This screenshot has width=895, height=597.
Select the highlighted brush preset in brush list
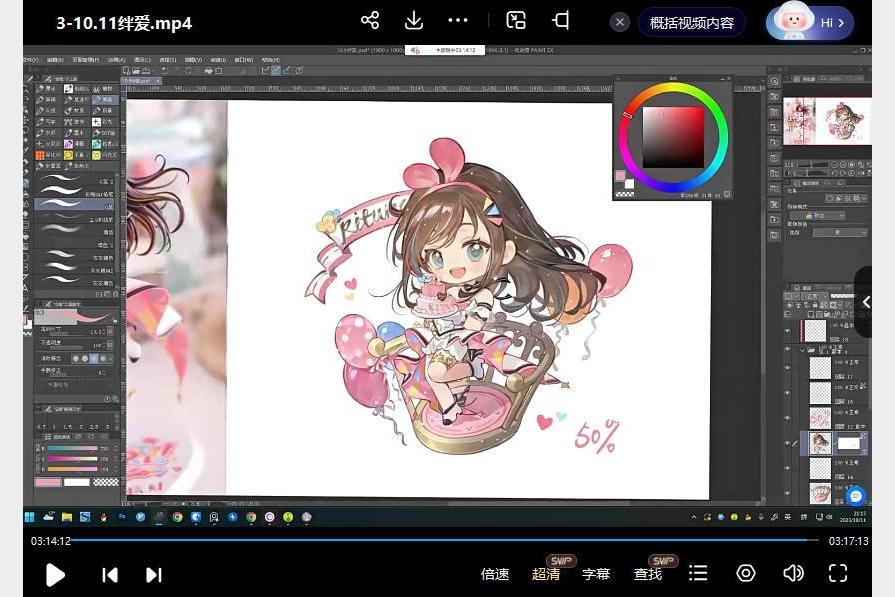coord(75,204)
